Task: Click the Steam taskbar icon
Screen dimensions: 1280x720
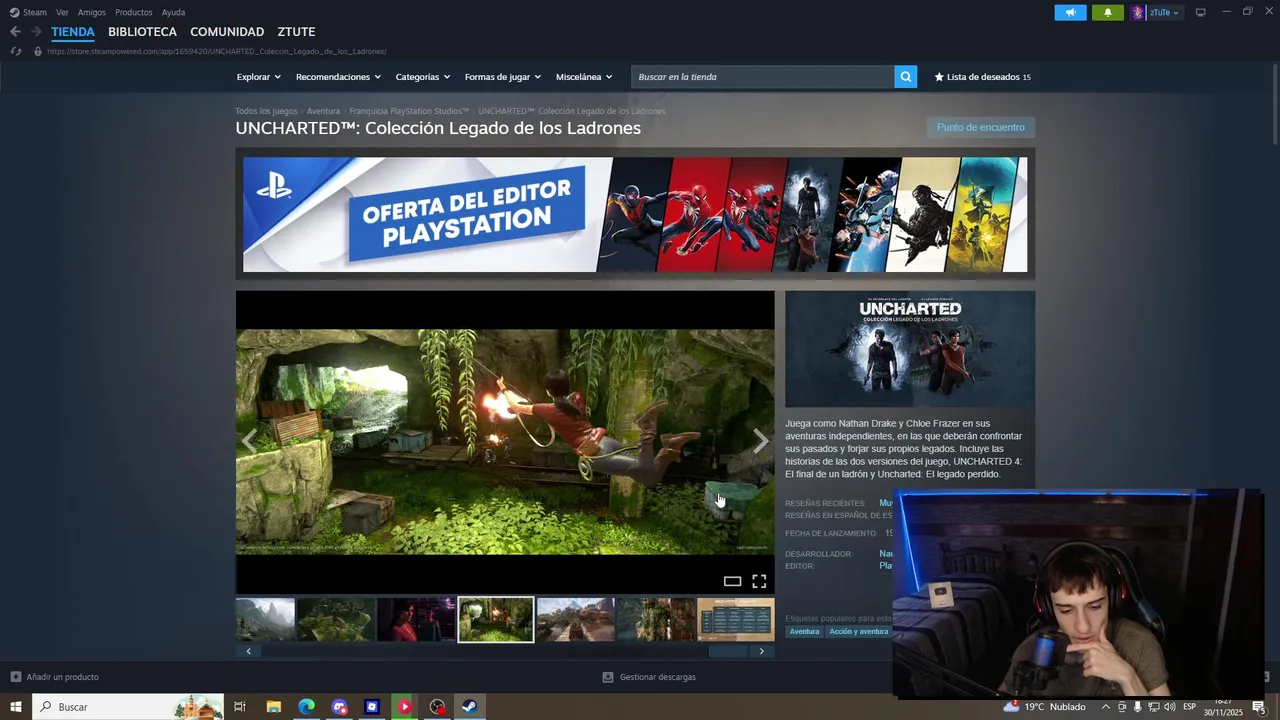Action: (469, 707)
